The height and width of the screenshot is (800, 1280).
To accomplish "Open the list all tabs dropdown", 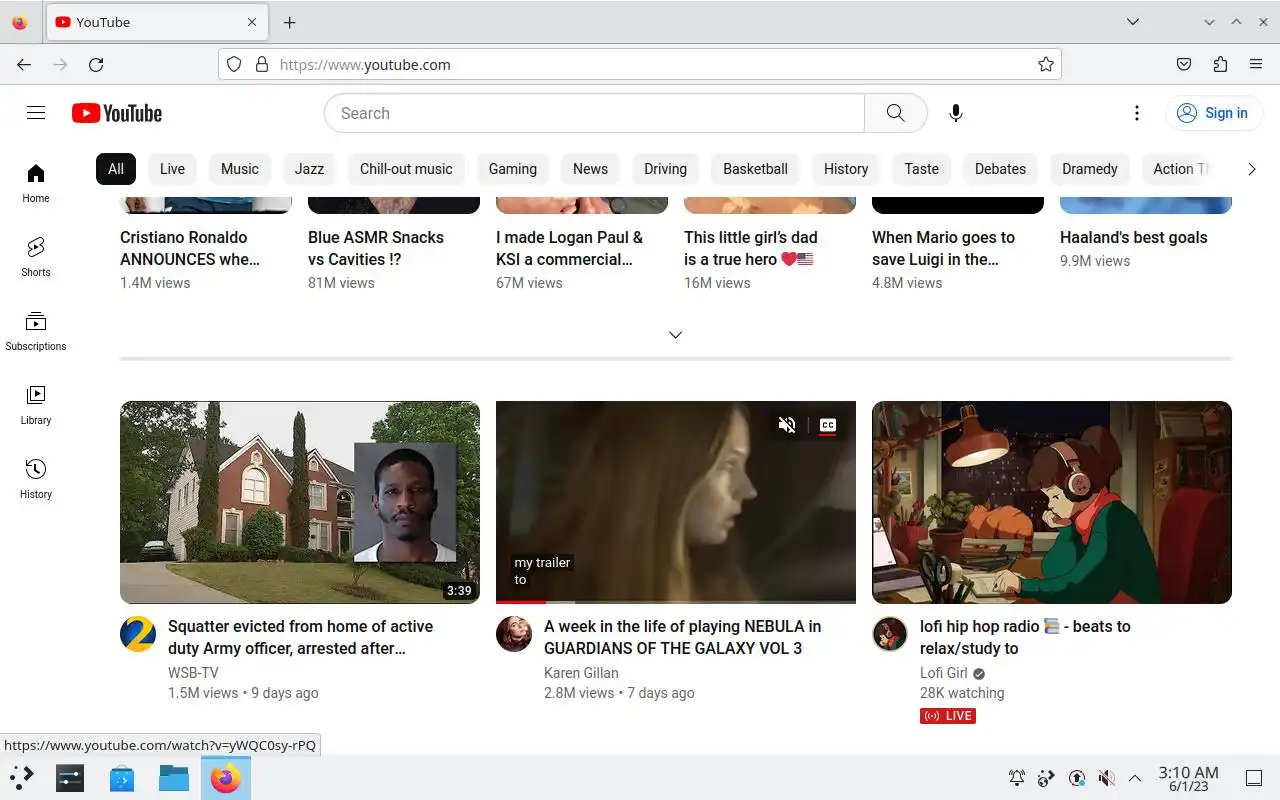I will pos(1133,22).
